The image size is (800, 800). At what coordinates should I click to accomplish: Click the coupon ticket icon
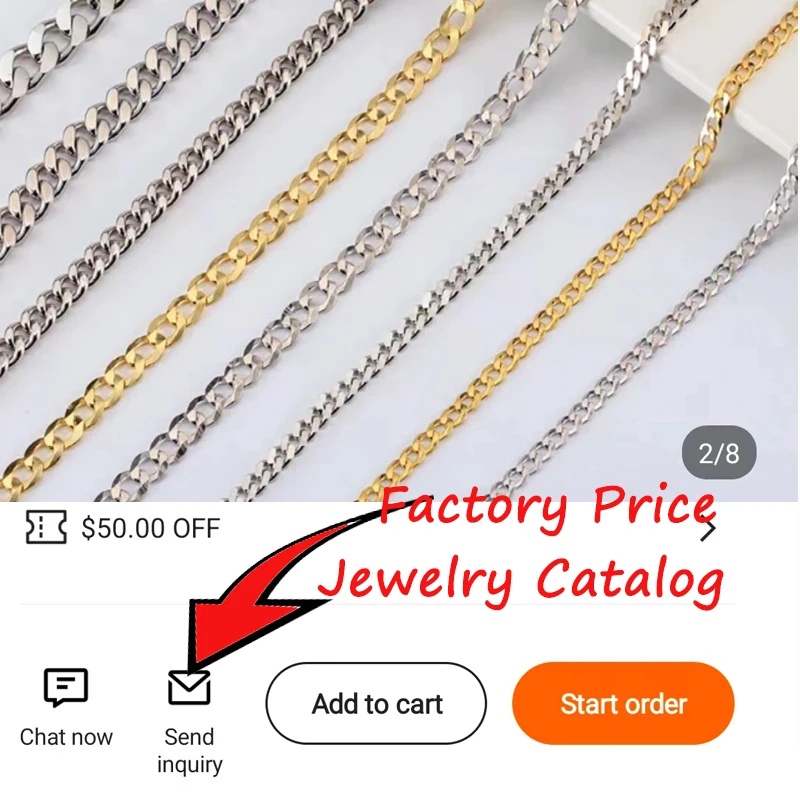point(46,527)
